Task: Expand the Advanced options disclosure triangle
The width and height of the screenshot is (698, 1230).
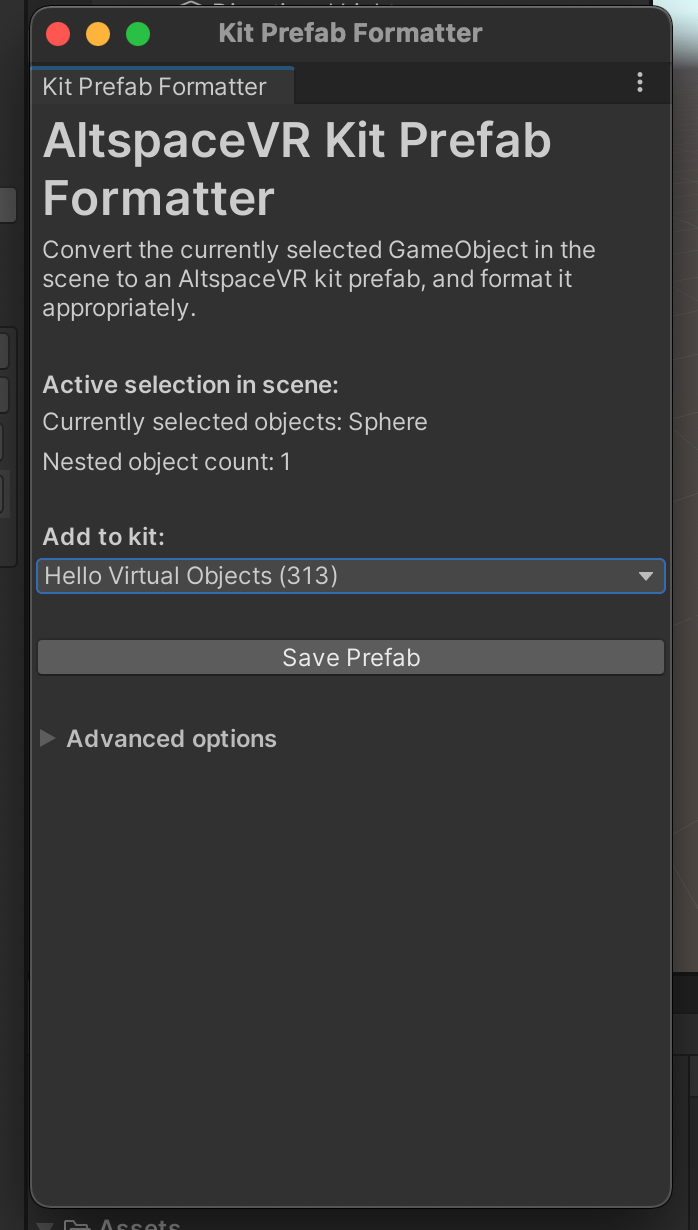Action: click(x=47, y=739)
